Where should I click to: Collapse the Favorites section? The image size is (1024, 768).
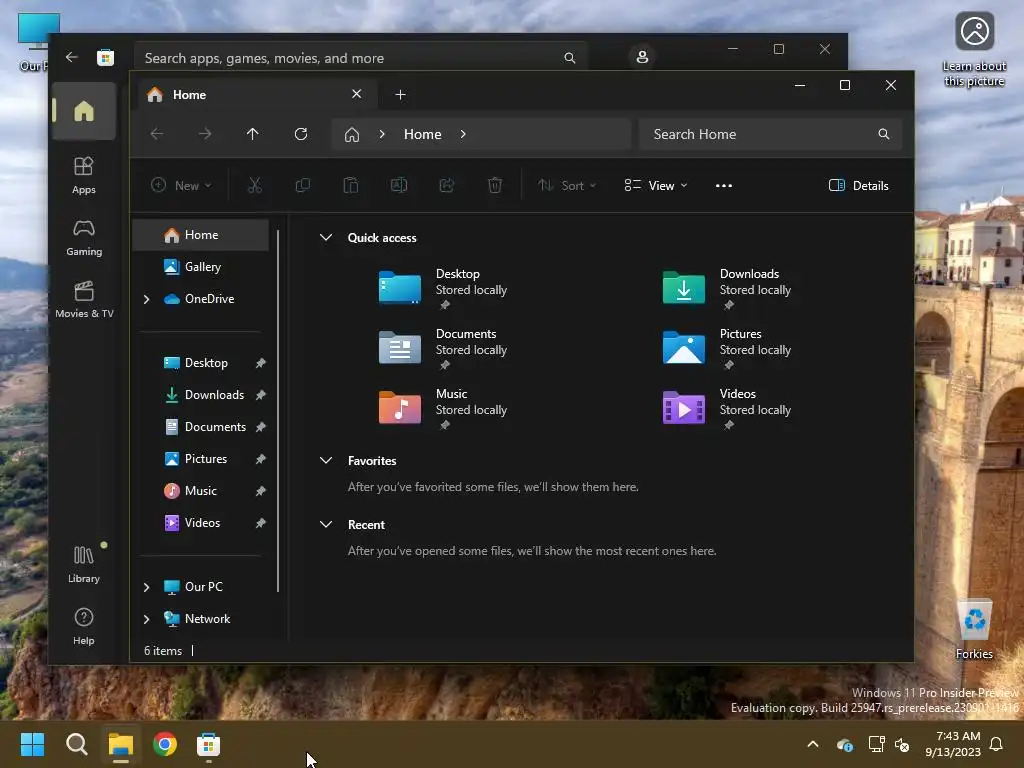(x=326, y=460)
